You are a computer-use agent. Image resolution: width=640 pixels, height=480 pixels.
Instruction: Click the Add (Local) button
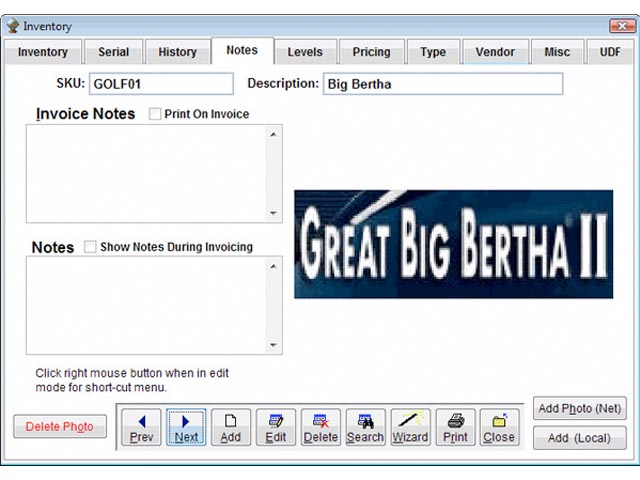point(580,438)
